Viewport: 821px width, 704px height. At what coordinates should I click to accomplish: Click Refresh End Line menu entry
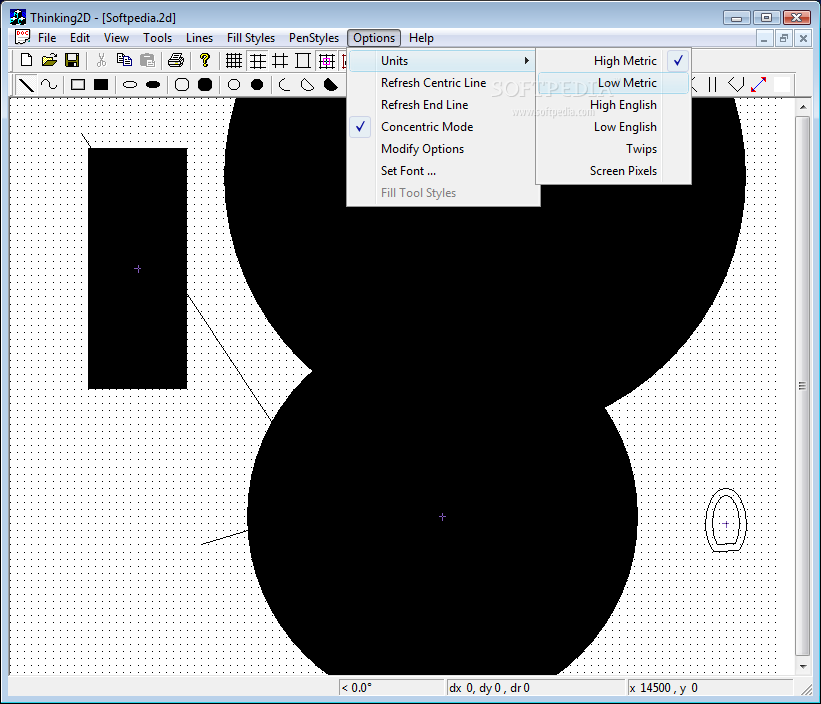pos(443,105)
